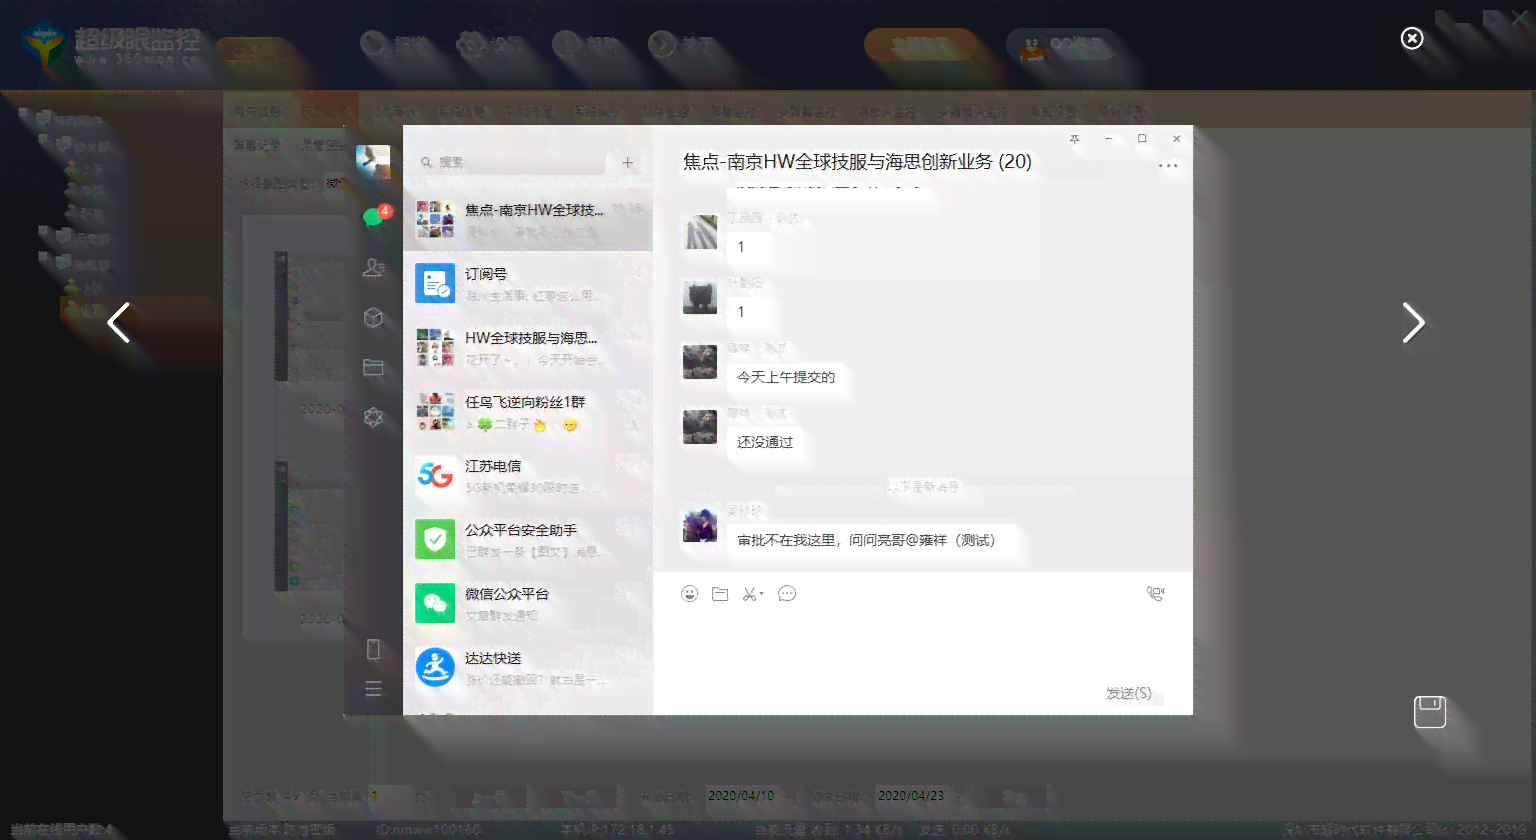
Task: Open the HW全球技服与海思... conversation
Action: (528, 347)
